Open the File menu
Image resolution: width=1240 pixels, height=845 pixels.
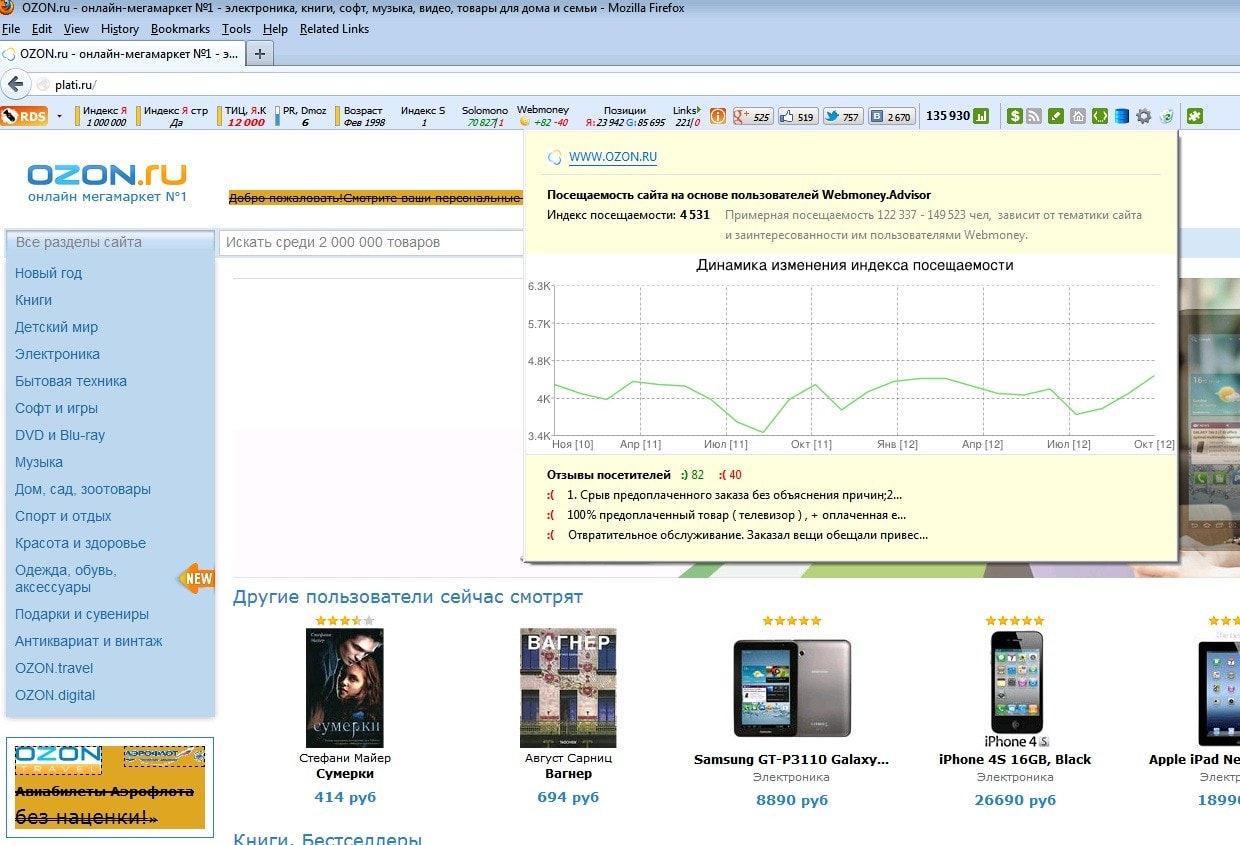11,29
